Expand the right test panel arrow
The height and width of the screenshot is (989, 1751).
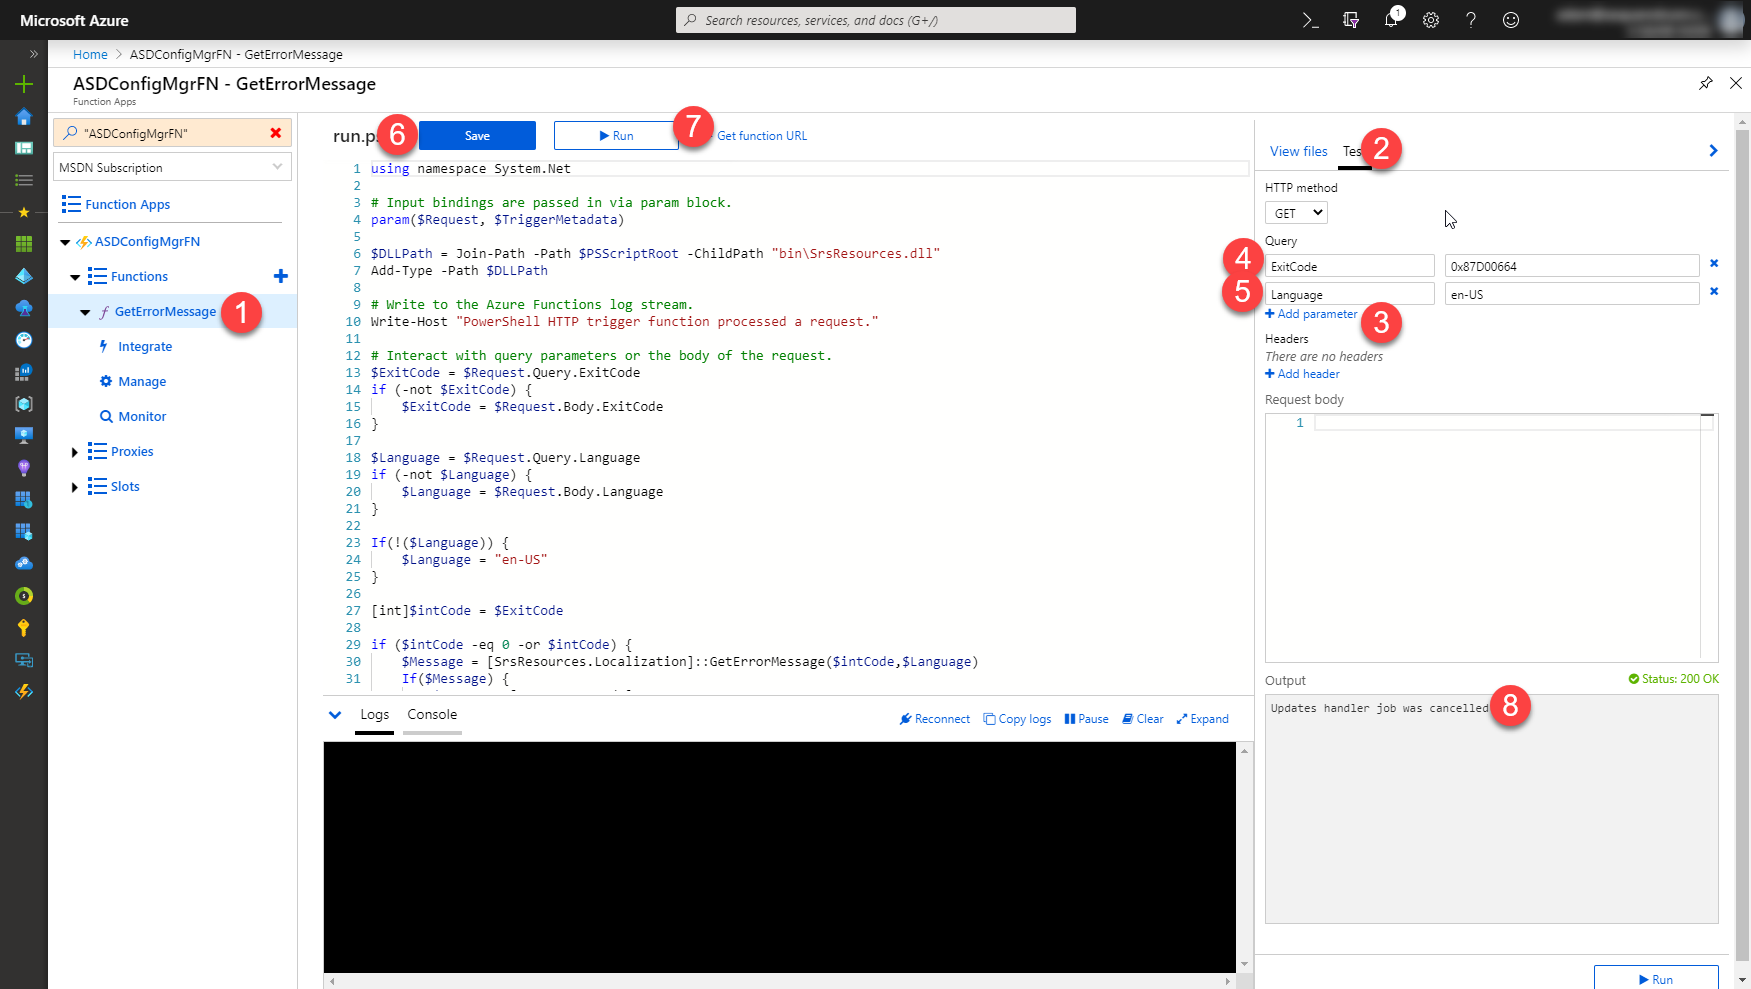[1713, 151]
